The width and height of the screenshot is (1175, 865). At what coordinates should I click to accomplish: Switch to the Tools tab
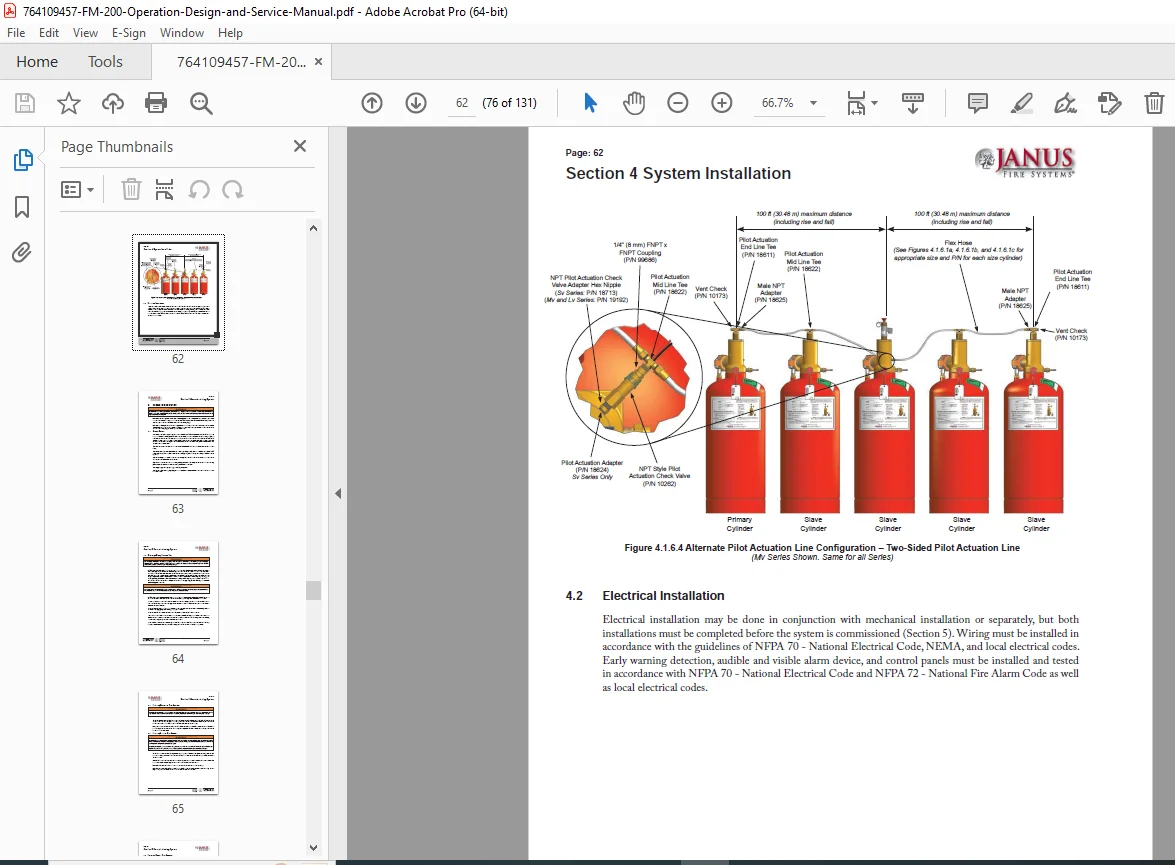105,61
